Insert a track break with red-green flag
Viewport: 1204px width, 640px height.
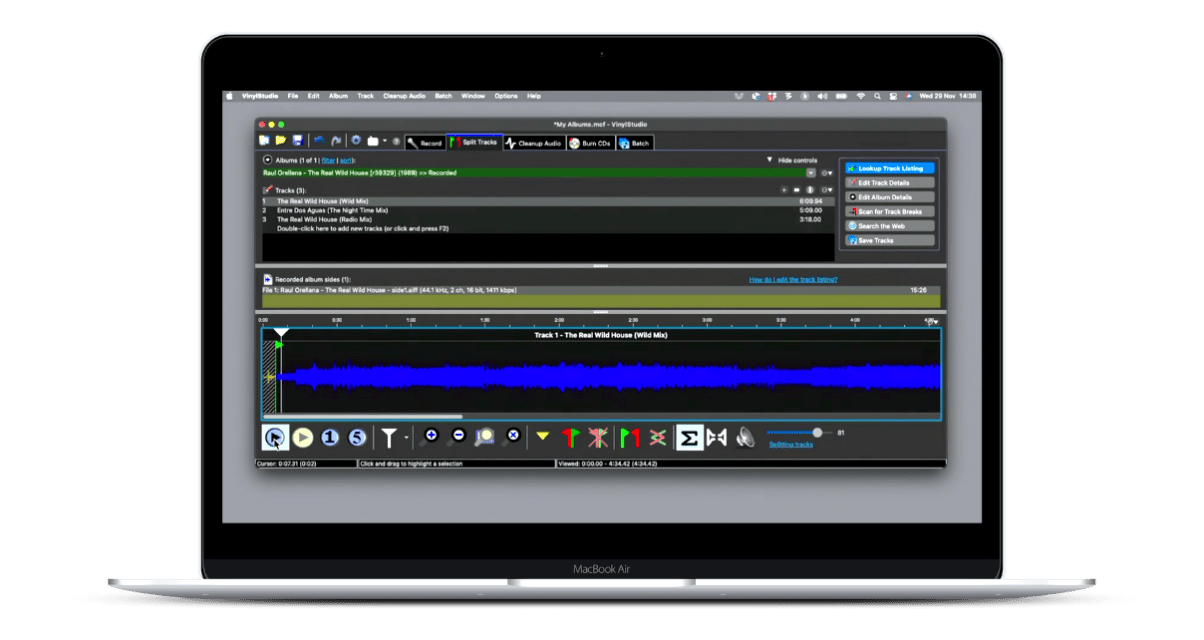pyautogui.click(x=570, y=437)
